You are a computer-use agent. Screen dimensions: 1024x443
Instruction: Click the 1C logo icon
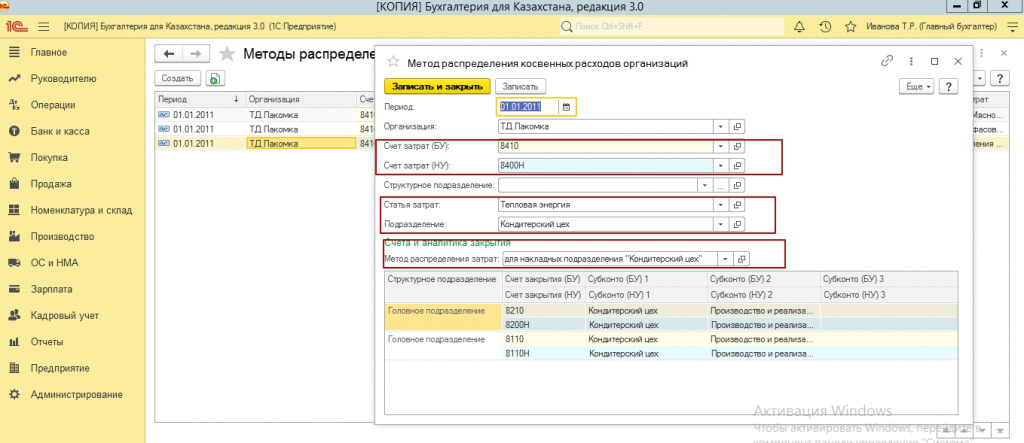pos(16,27)
